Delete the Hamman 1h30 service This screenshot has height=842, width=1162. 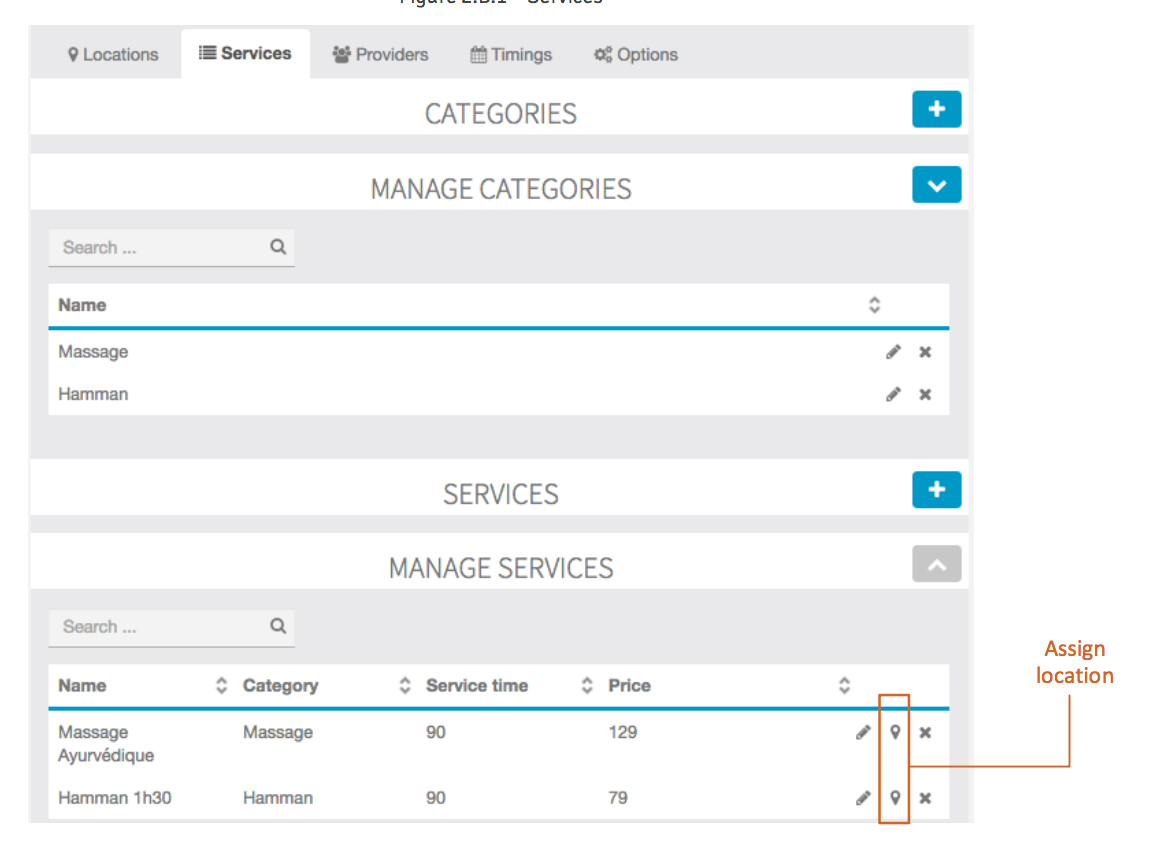click(x=925, y=798)
